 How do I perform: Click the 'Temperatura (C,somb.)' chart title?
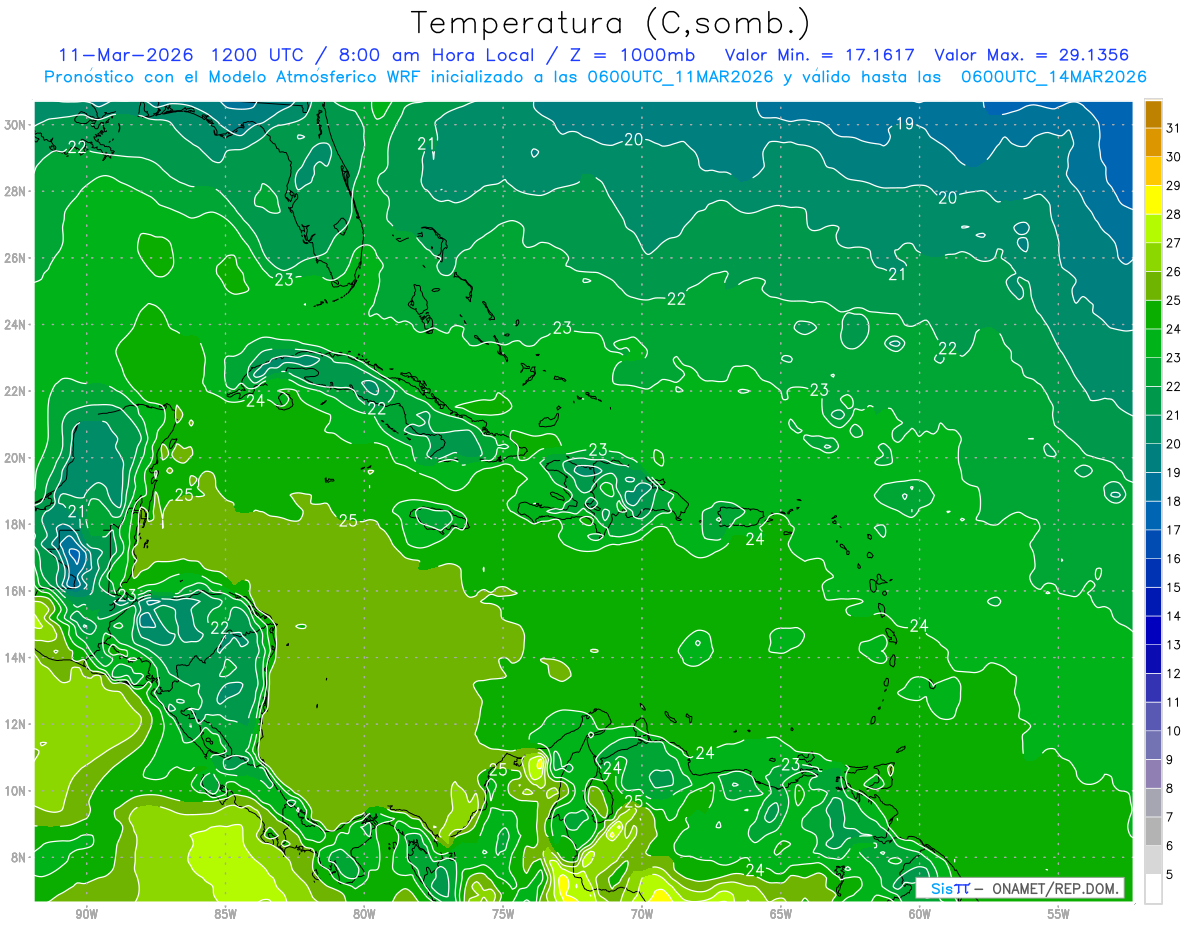pos(610,23)
